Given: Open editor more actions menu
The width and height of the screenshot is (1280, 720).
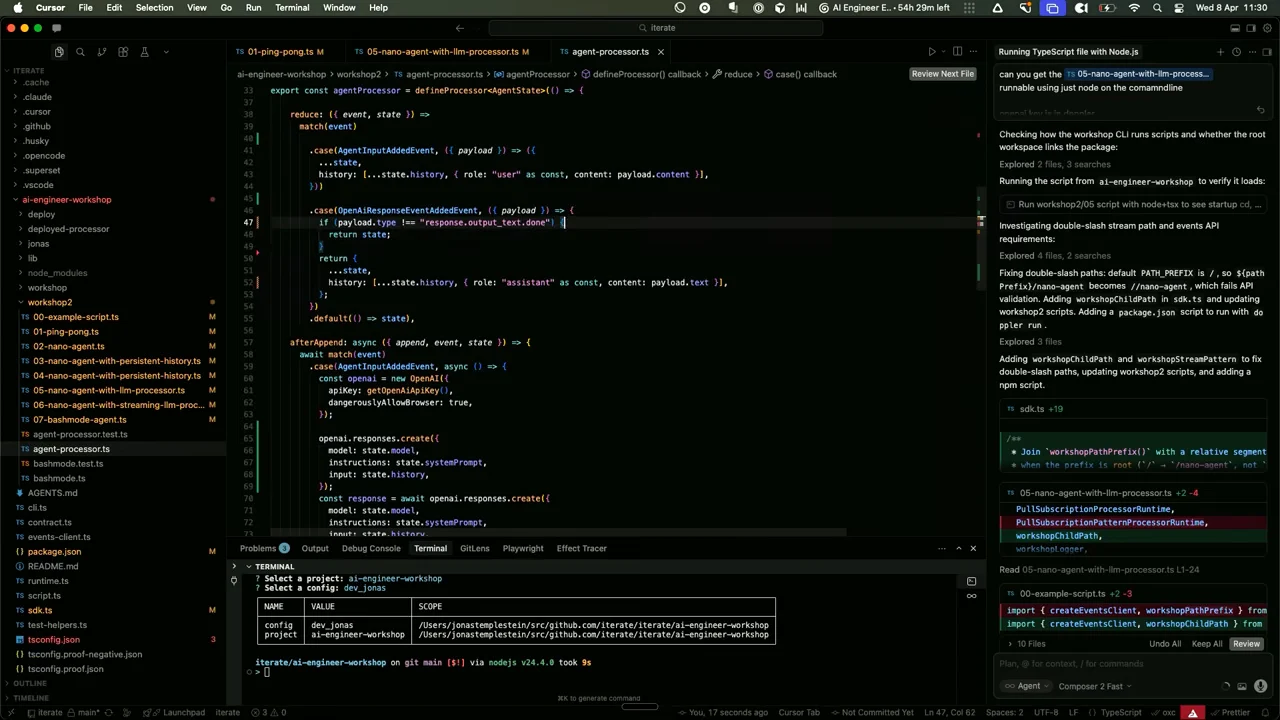Looking at the screenshot, I should click(x=974, y=52).
